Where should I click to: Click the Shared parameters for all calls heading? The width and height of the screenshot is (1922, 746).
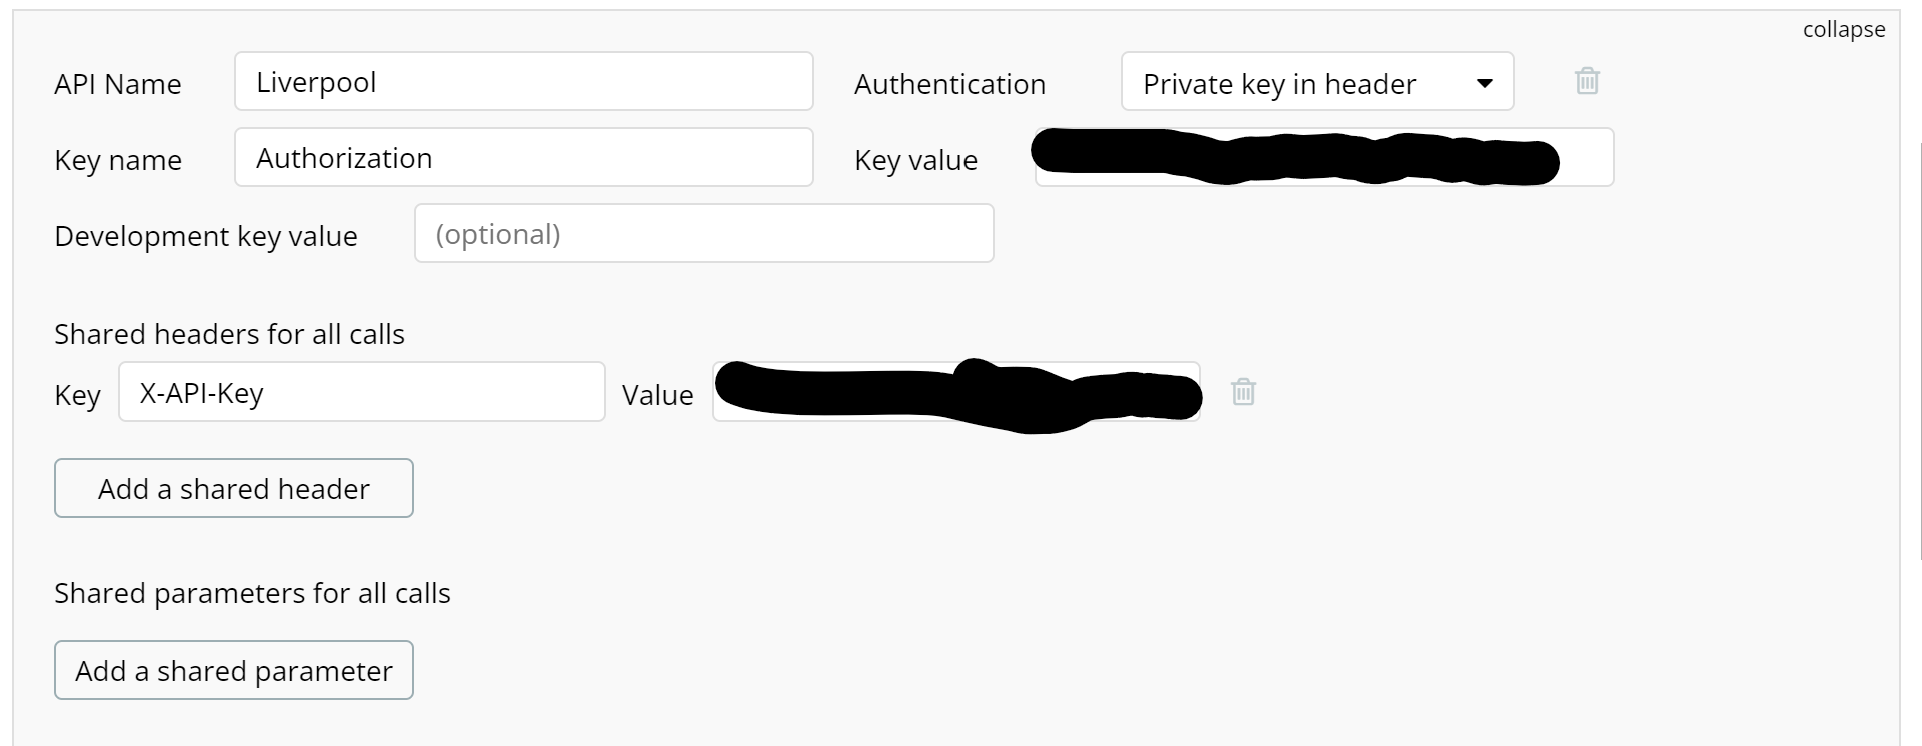[x=252, y=593]
